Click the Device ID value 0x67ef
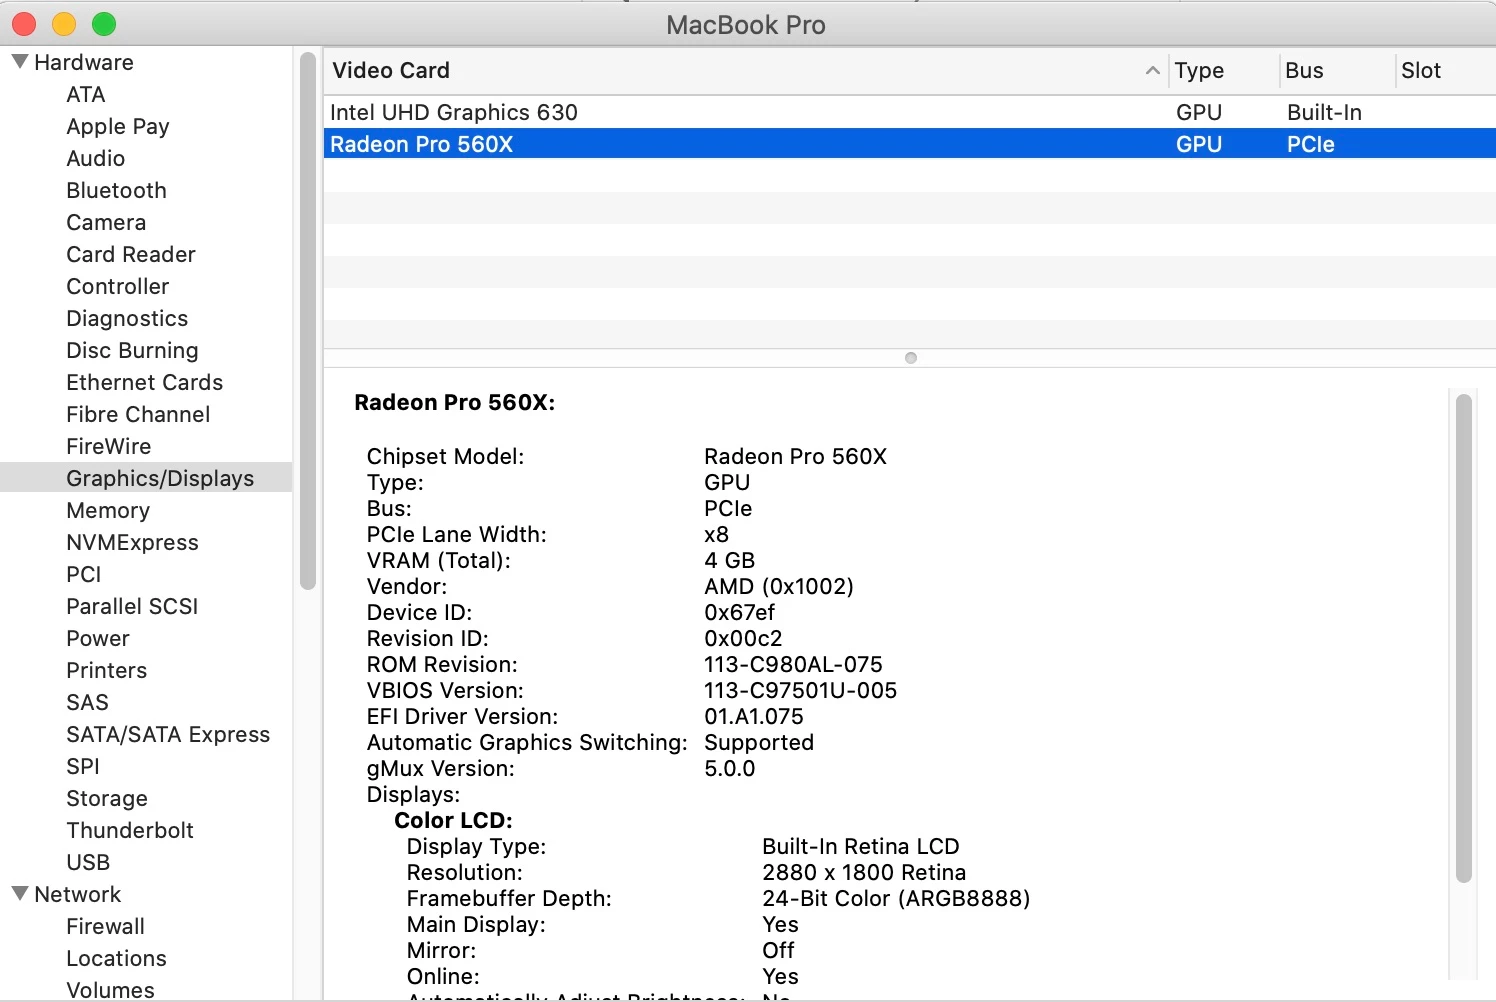Screen dimensions: 1496x1002 click(x=740, y=612)
